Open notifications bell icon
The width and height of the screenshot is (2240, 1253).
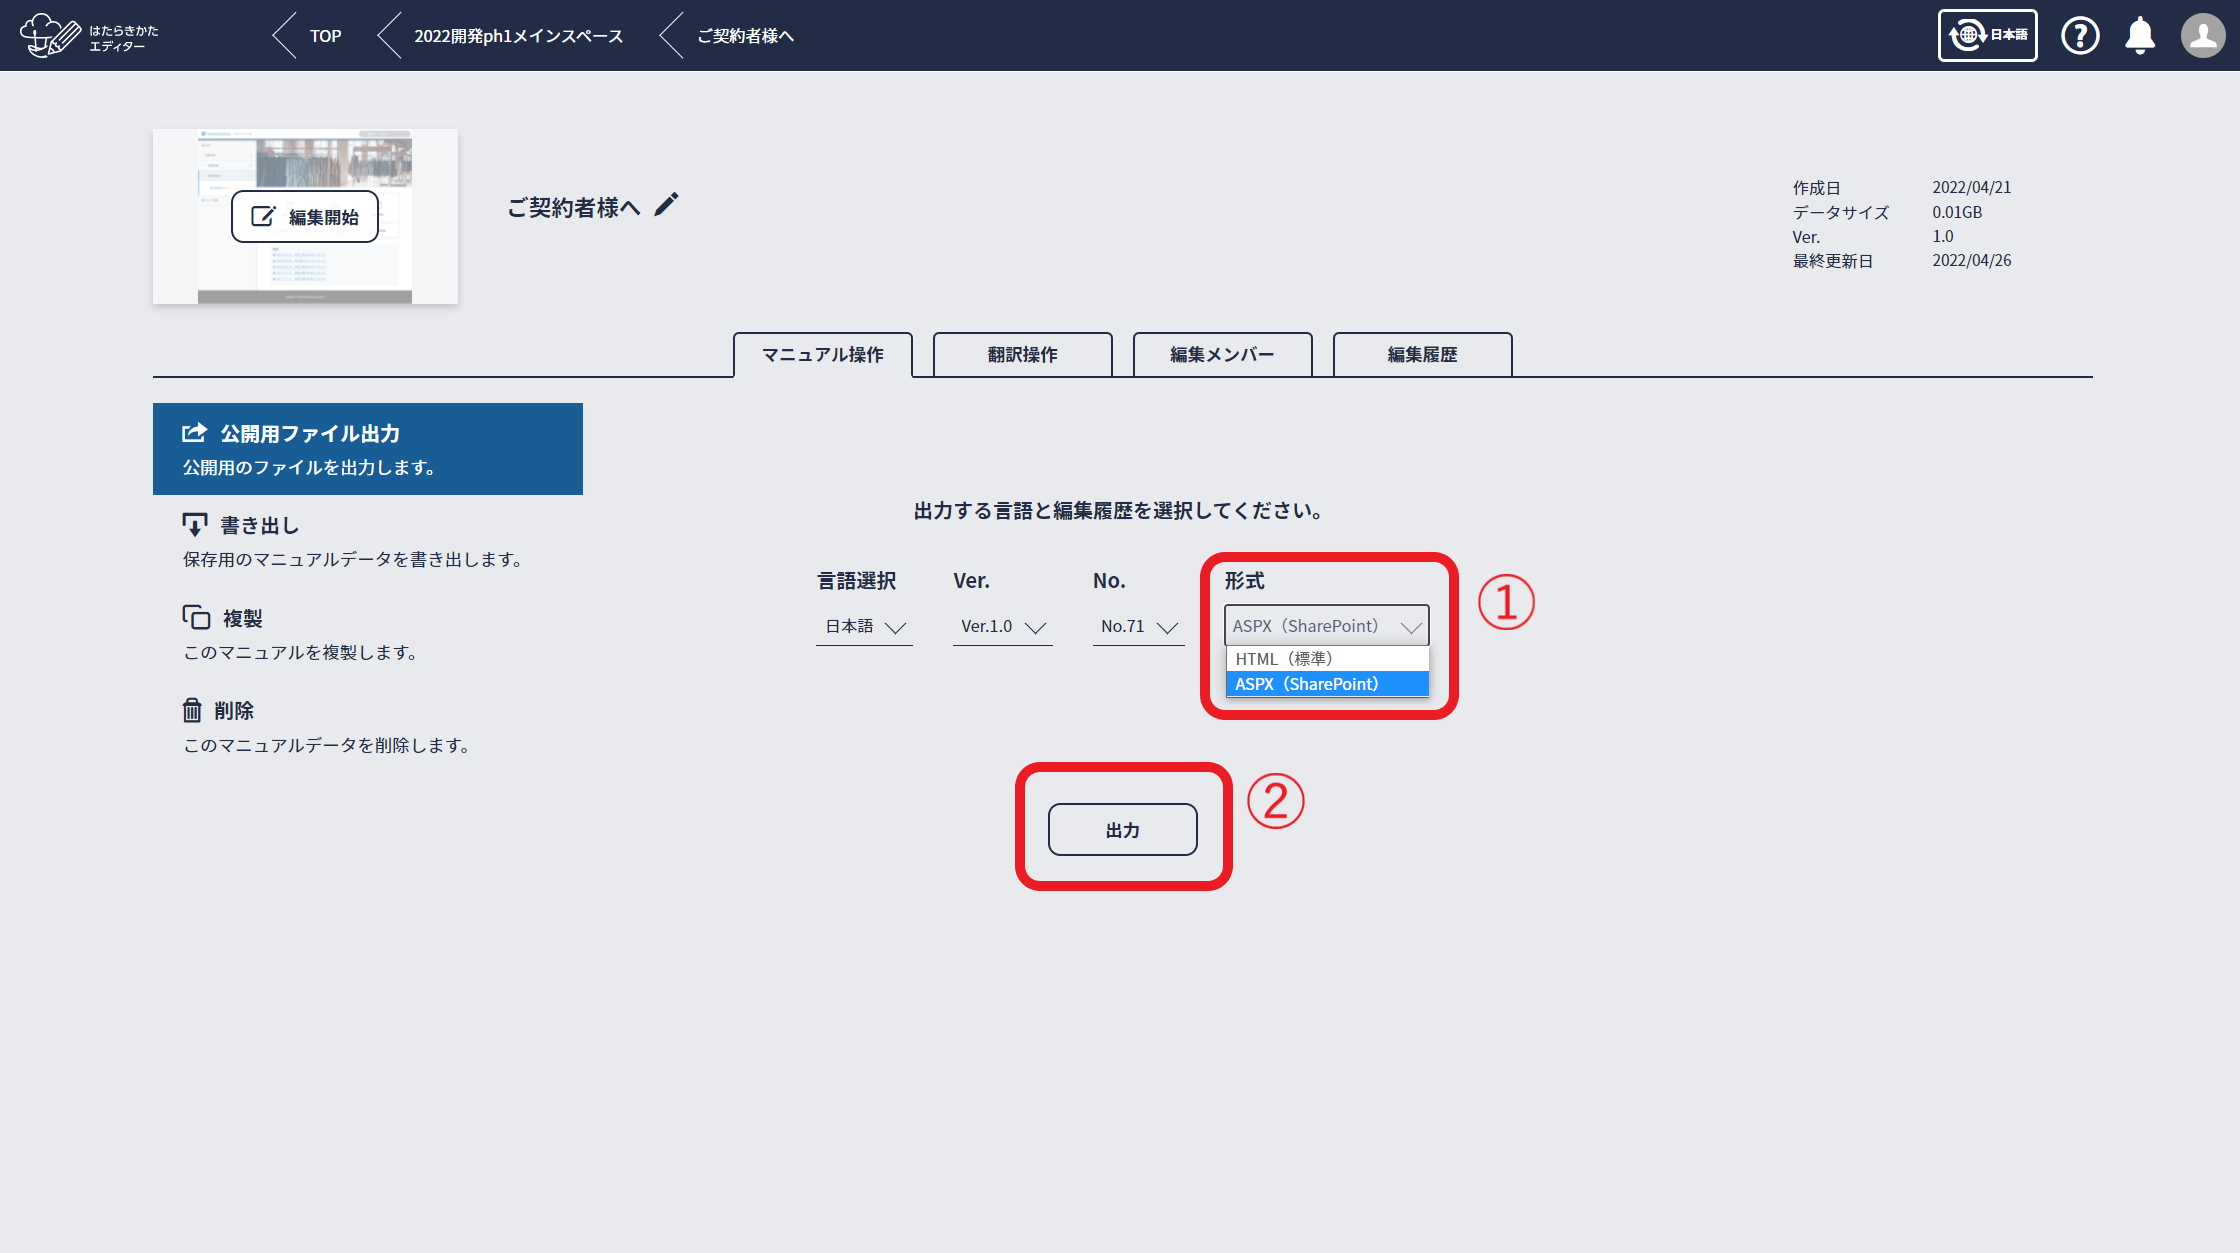[x=2140, y=36]
